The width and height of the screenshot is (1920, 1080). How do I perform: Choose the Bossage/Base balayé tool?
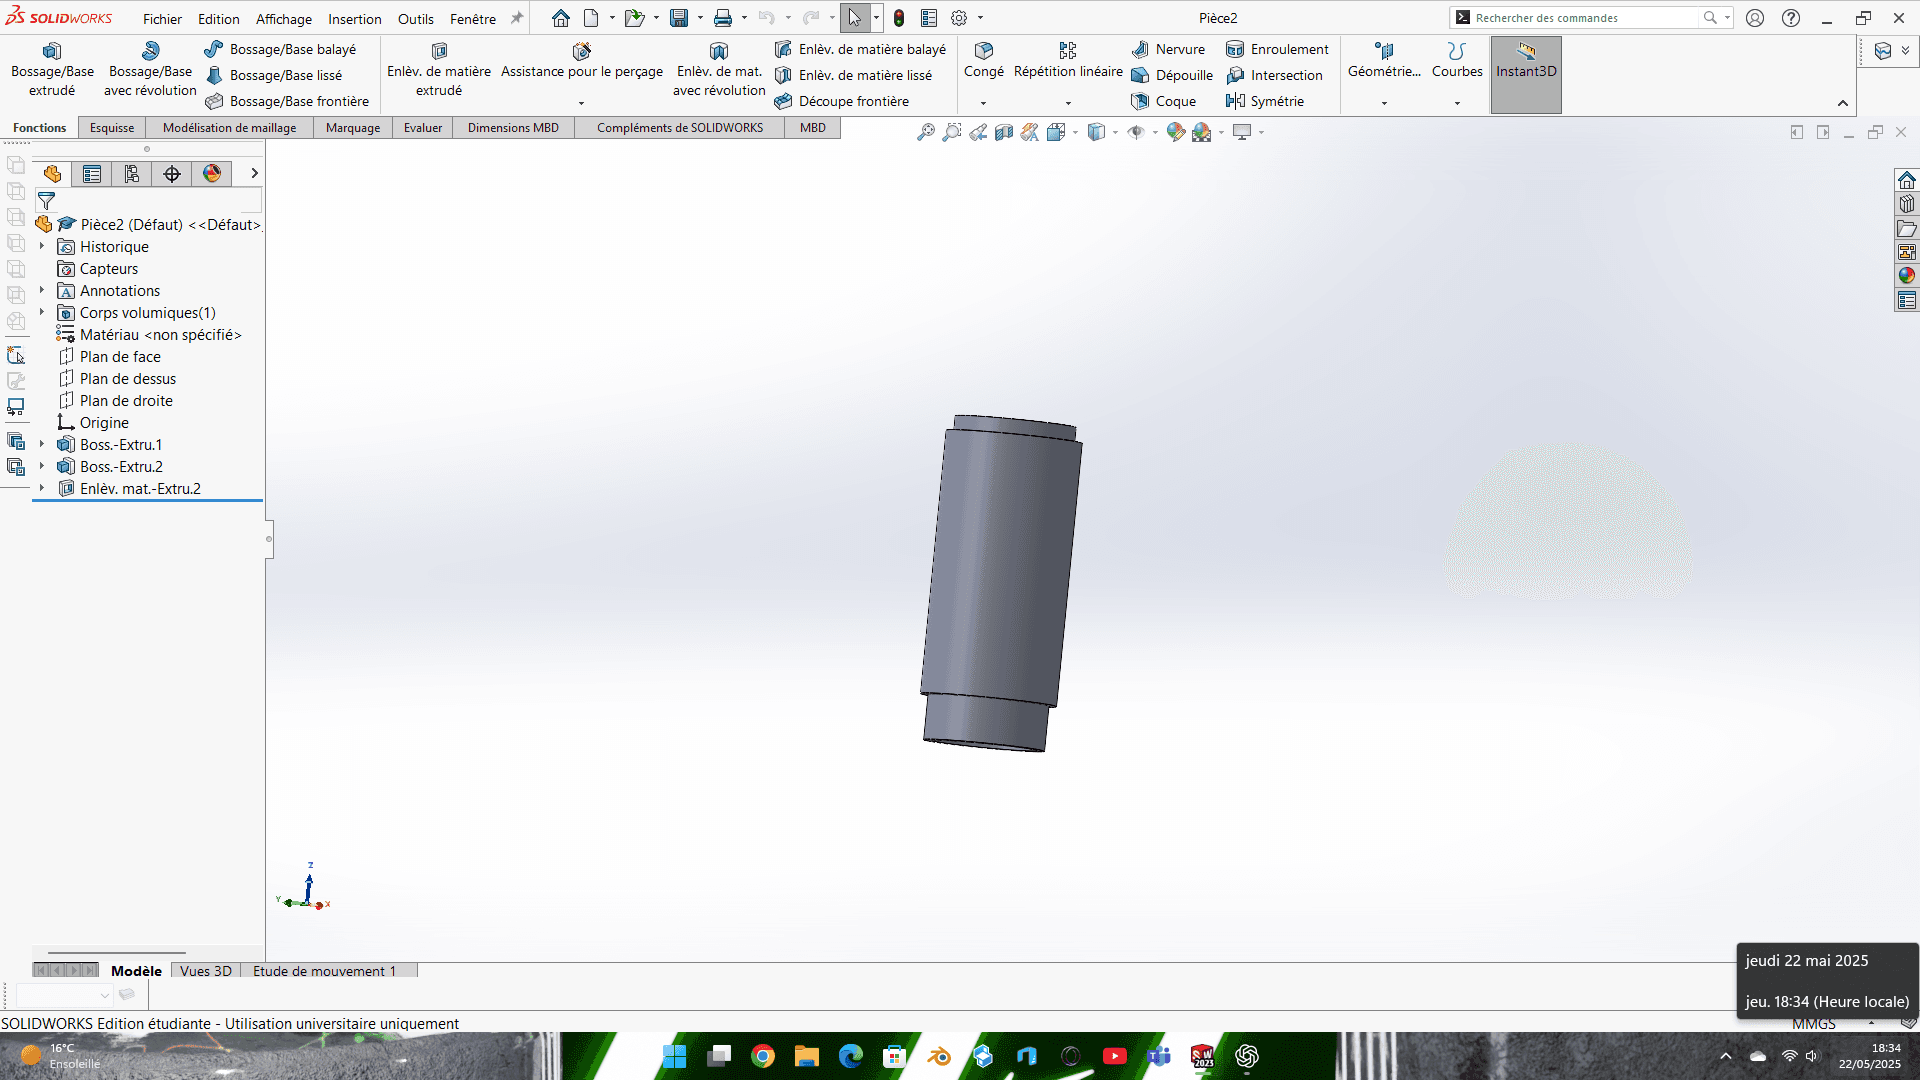[x=280, y=49]
